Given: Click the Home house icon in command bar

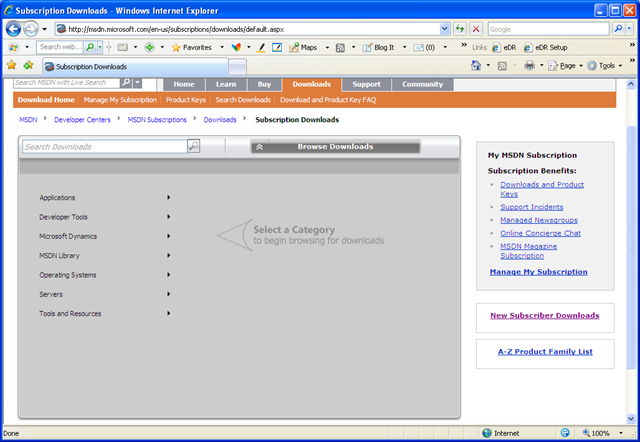Looking at the screenshot, I should pyautogui.click(x=476, y=65).
